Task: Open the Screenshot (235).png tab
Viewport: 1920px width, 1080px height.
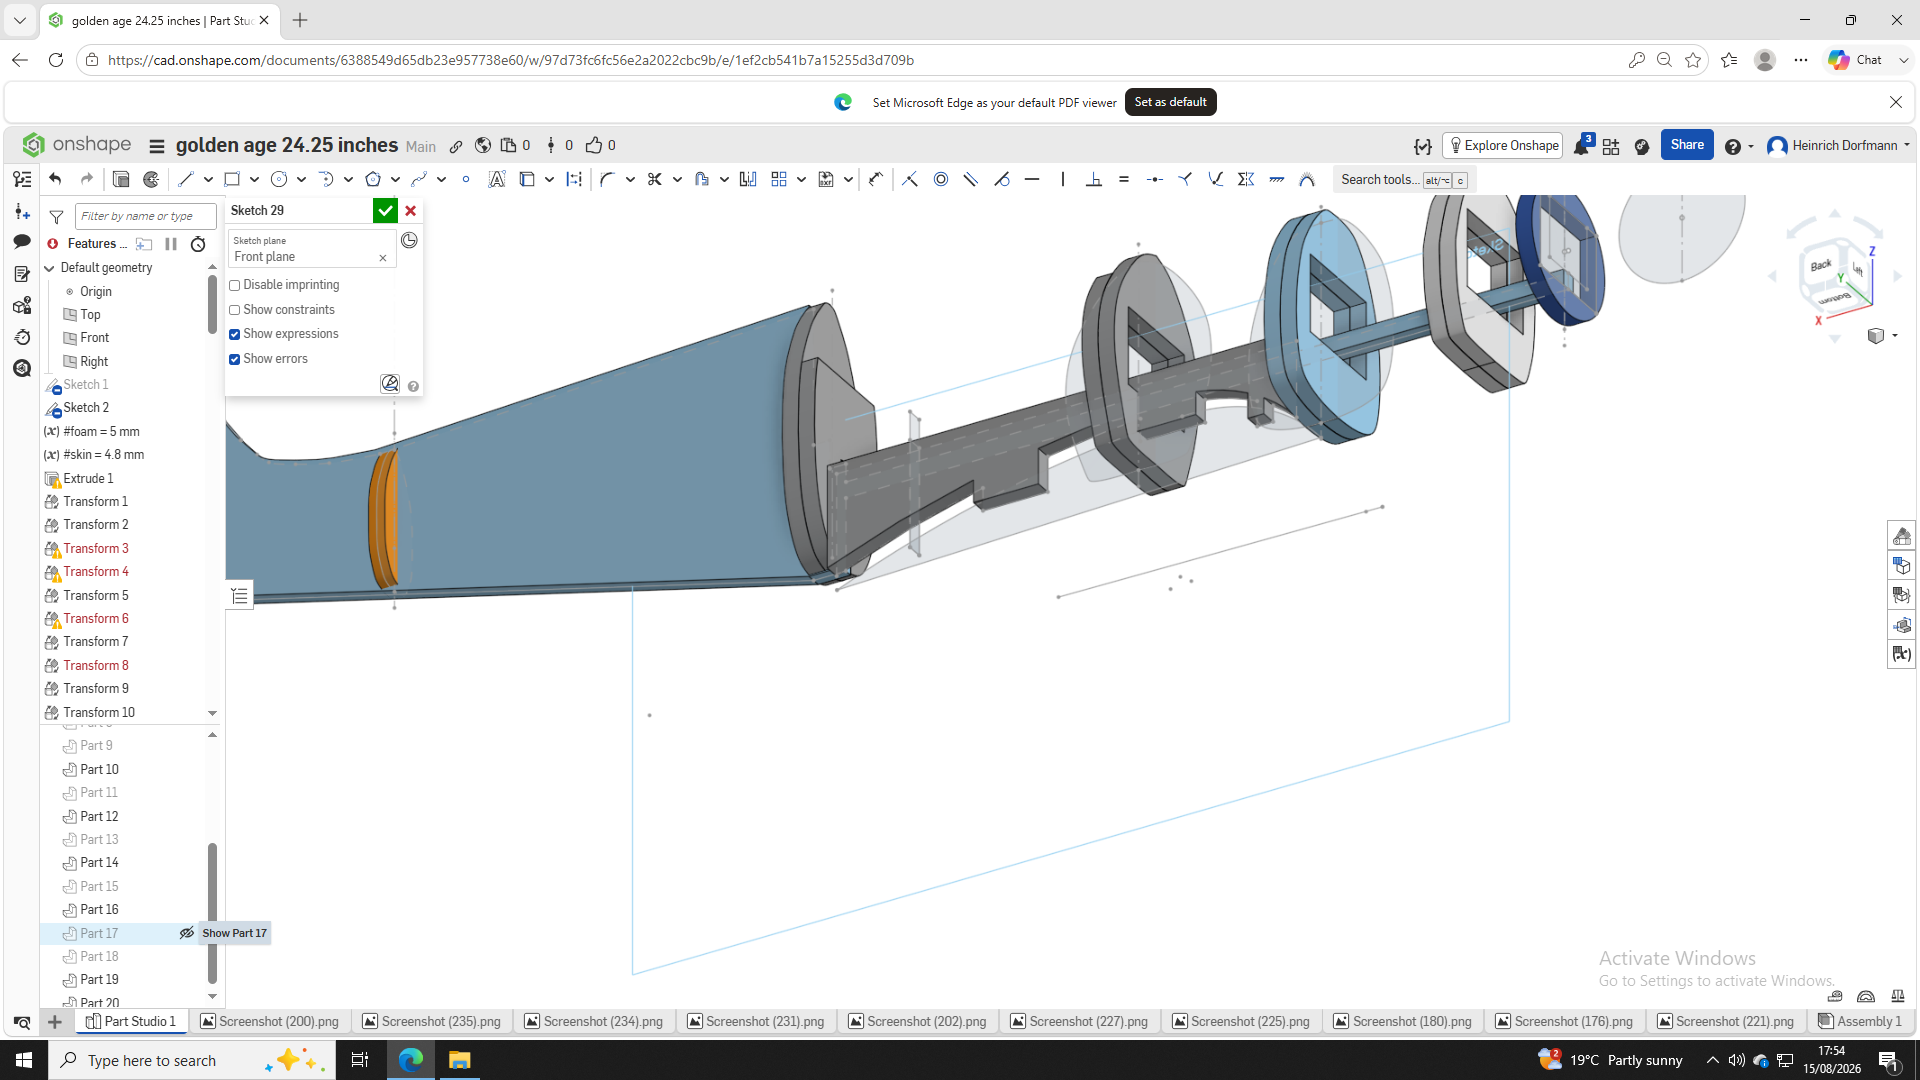Action: (x=431, y=1021)
